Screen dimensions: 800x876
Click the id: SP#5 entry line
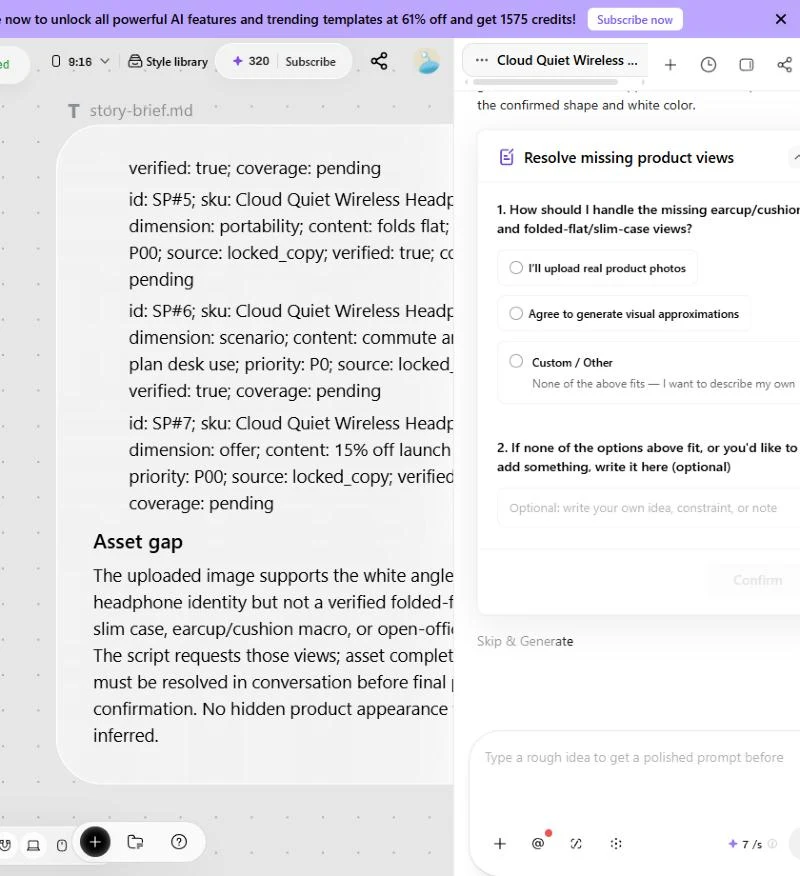pyautogui.click(x=291, y=199)
